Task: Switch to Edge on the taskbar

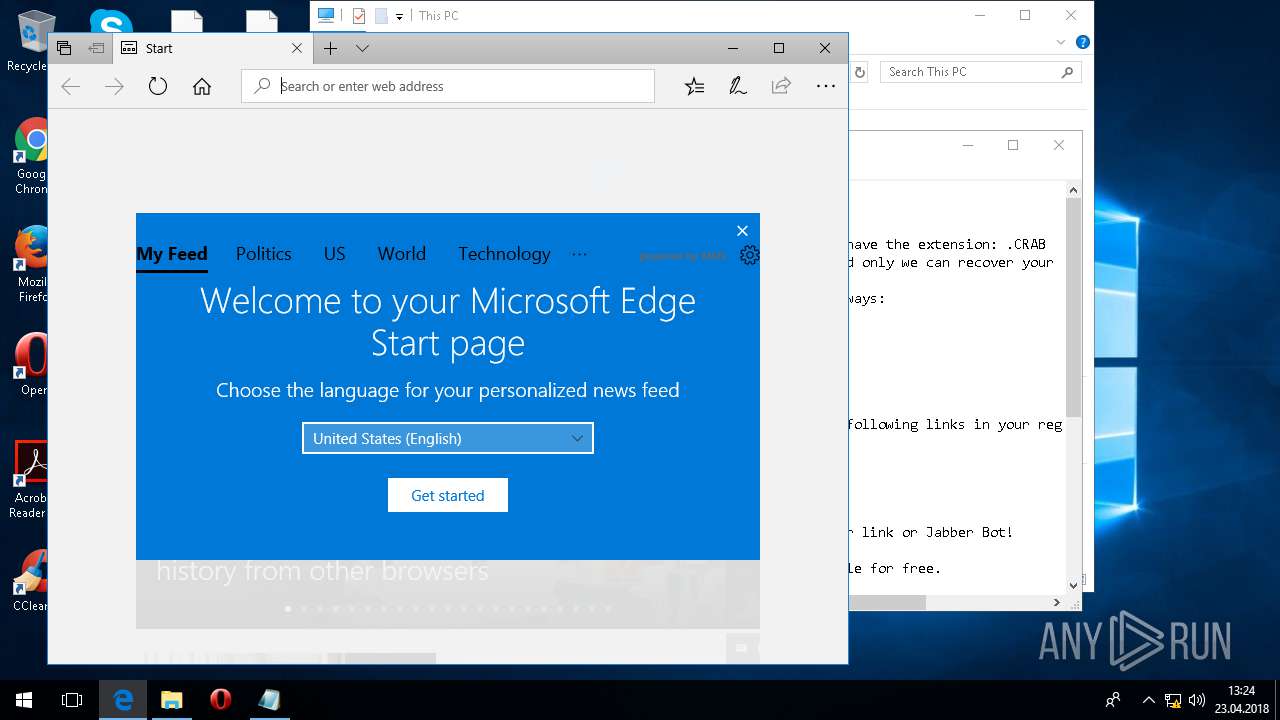Action: tap(123, 700)
